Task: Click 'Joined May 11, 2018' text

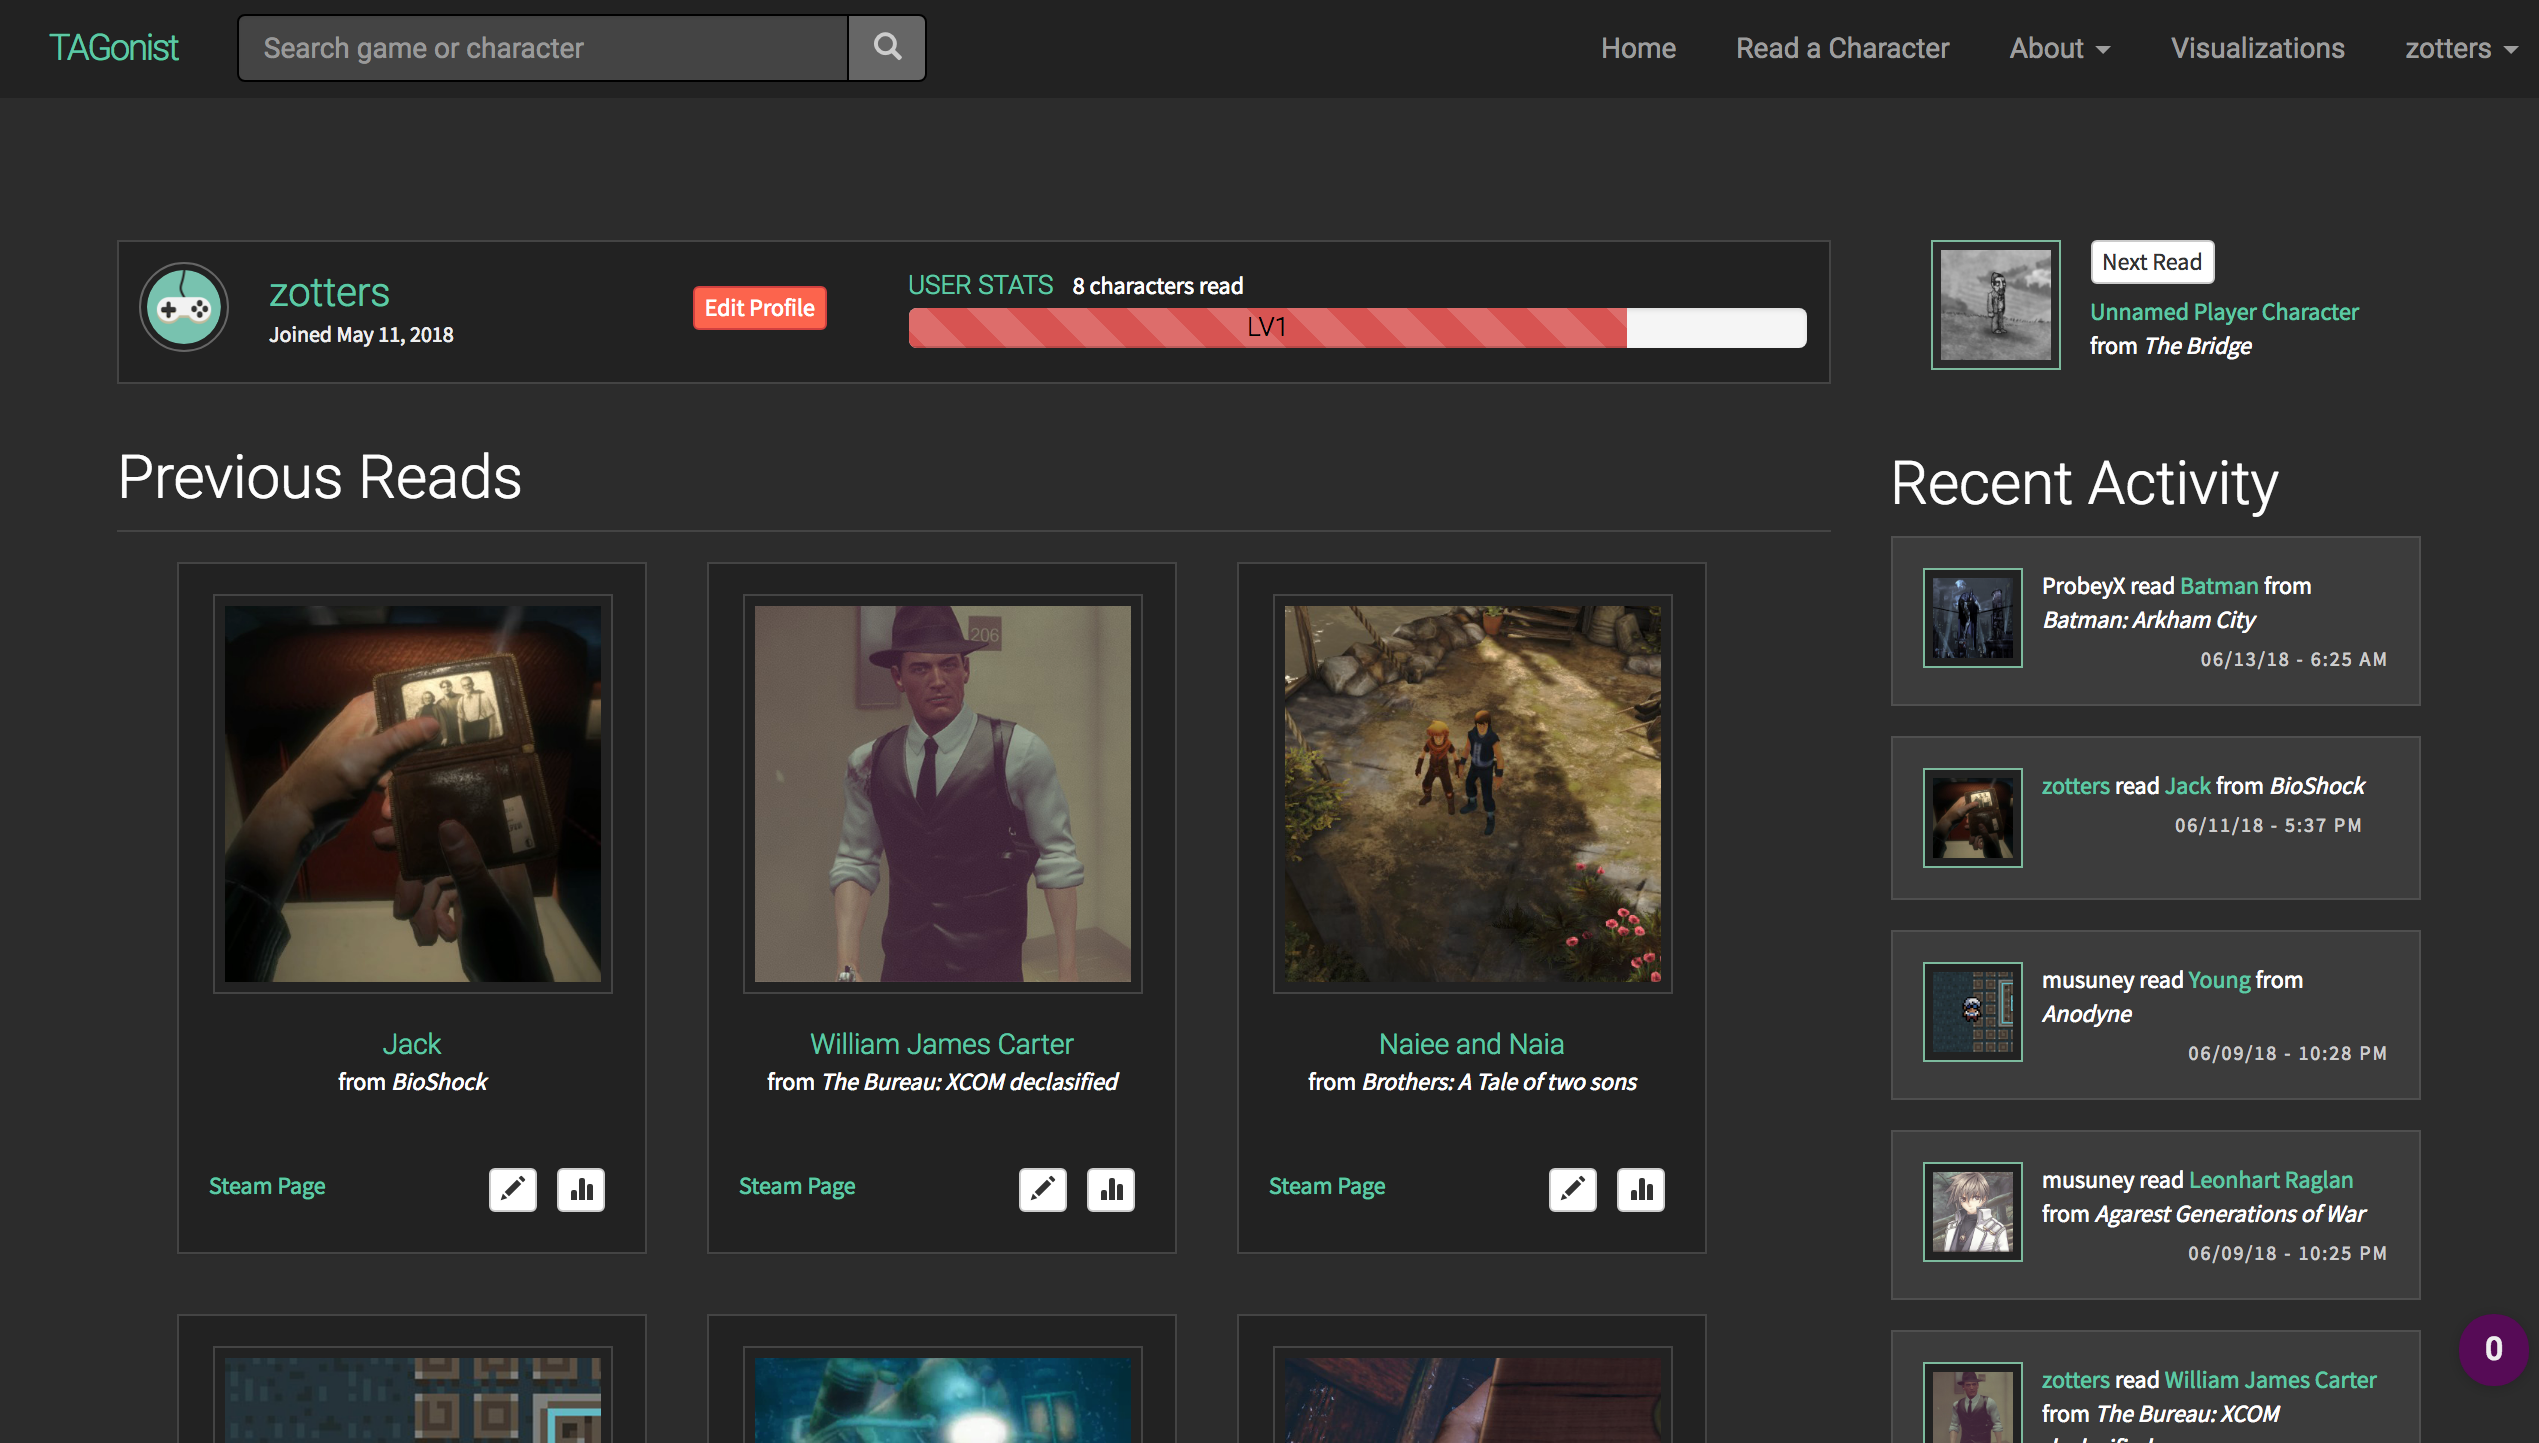Action: tap(361, 335)
